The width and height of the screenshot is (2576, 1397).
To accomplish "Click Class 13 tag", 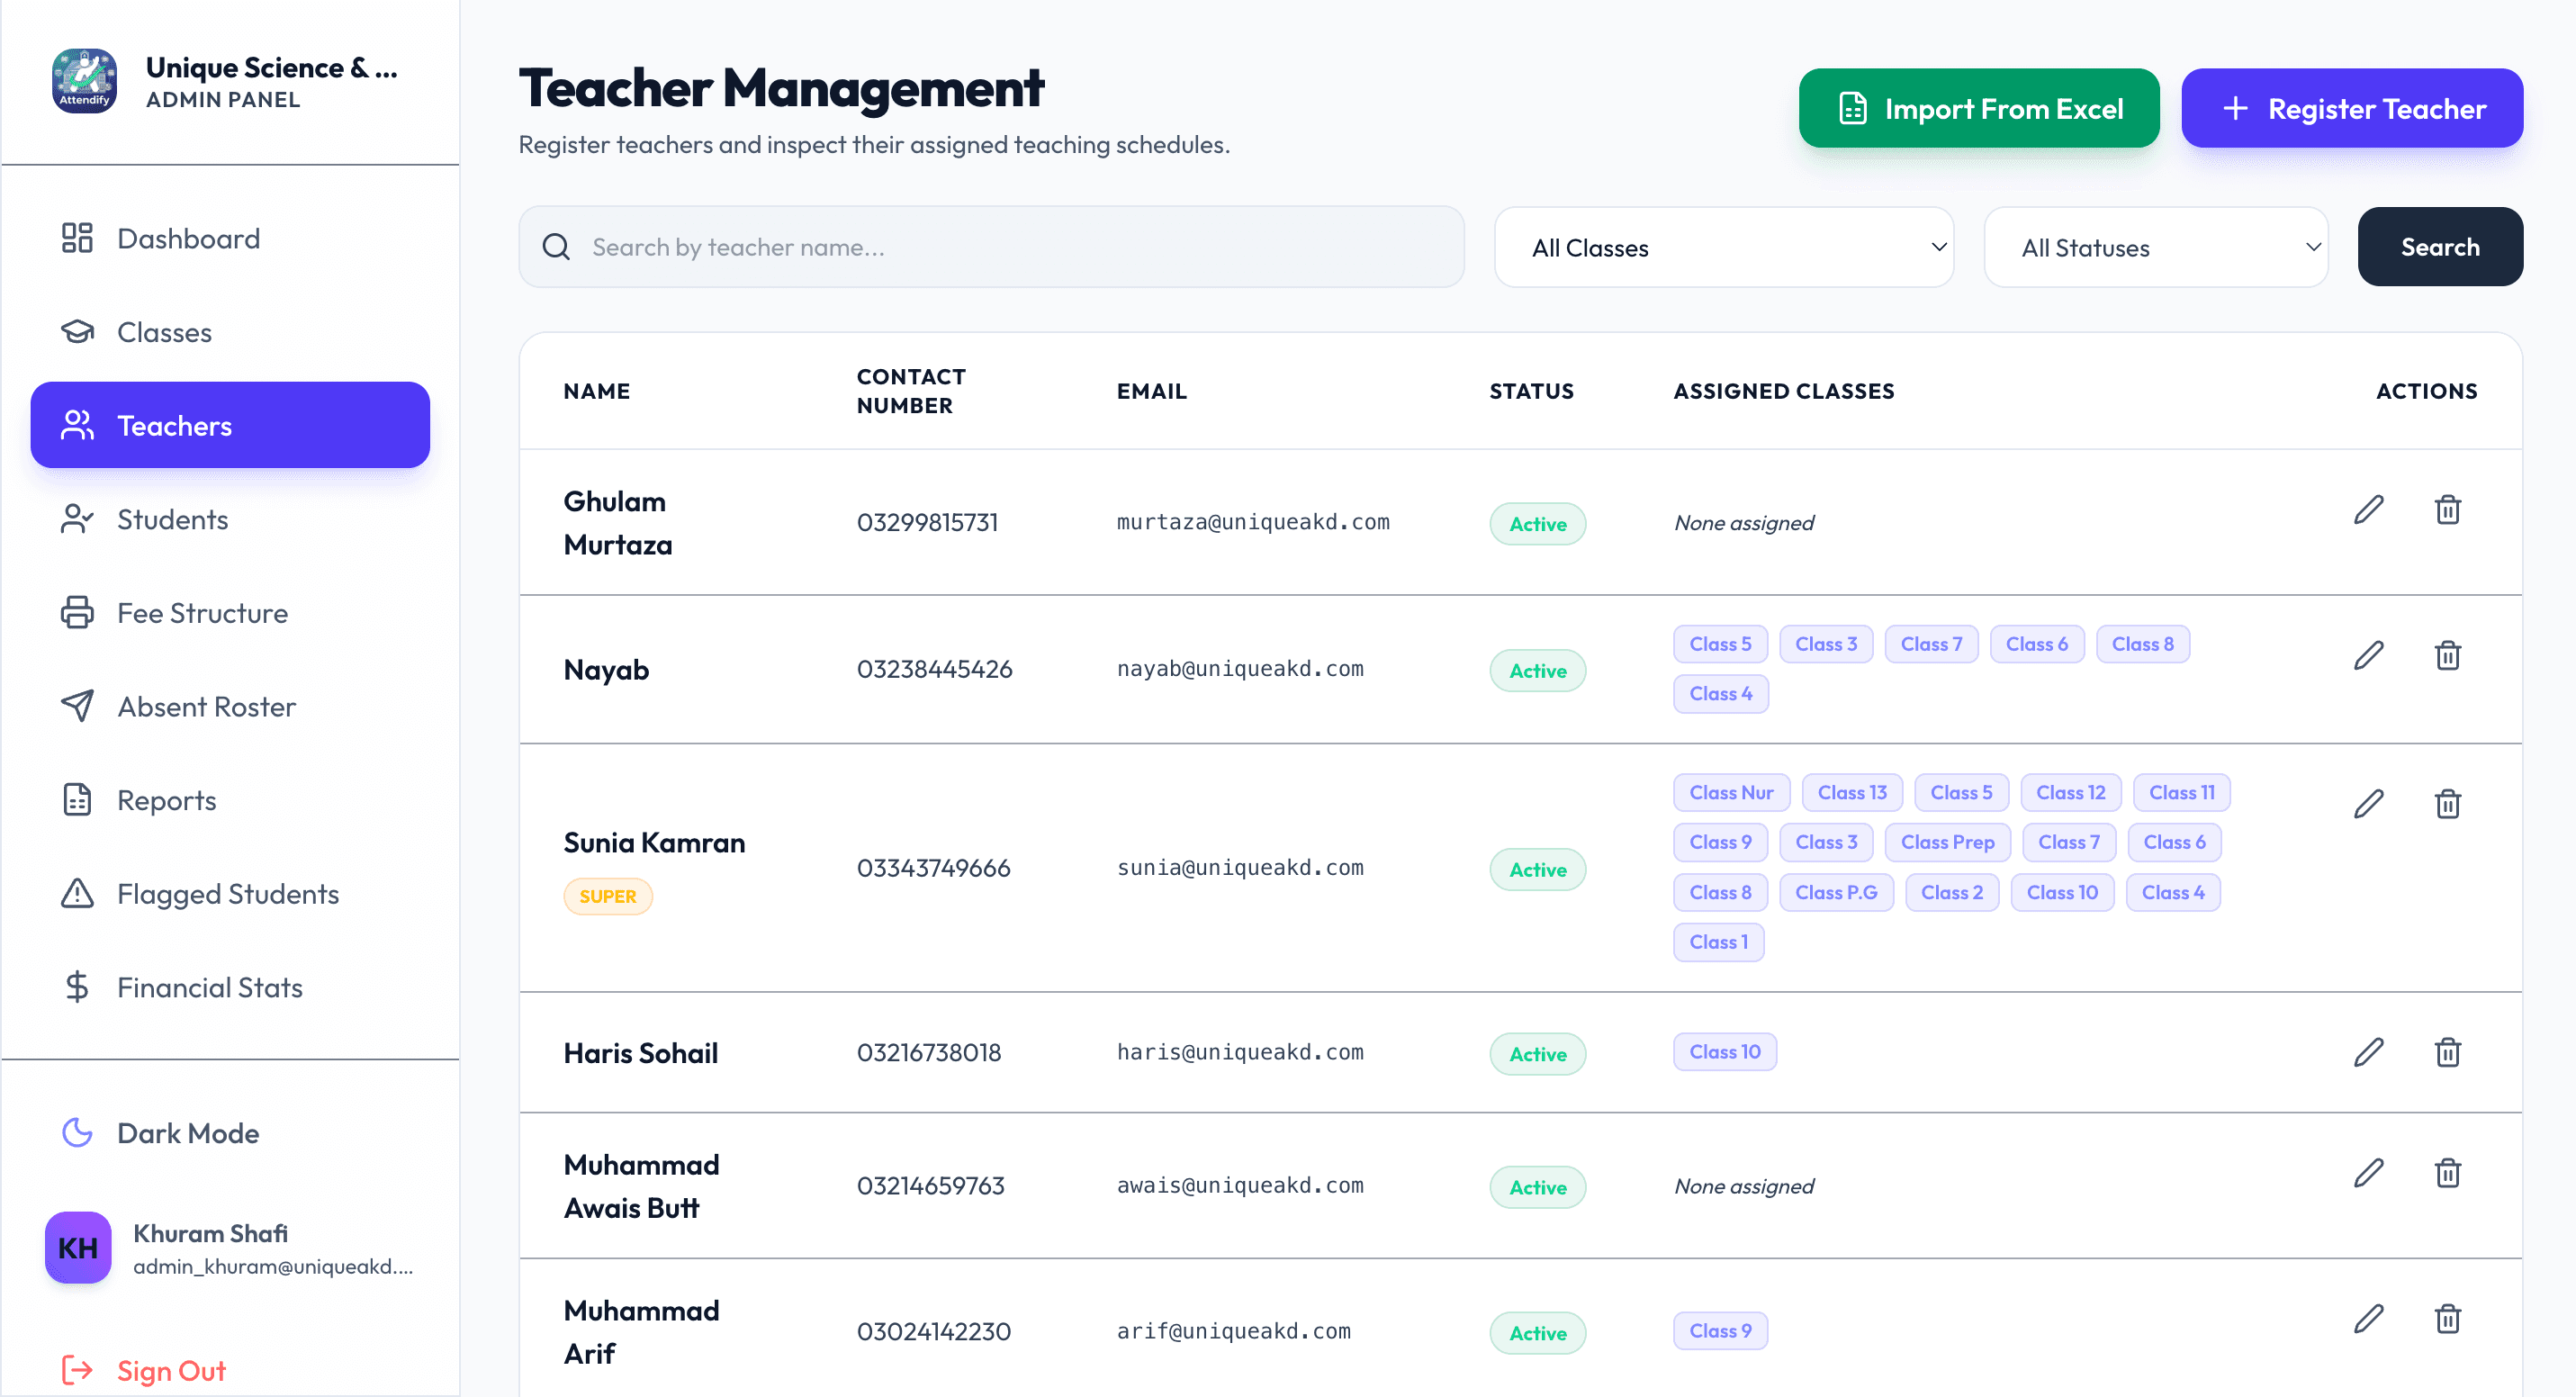I will 1852,792.
